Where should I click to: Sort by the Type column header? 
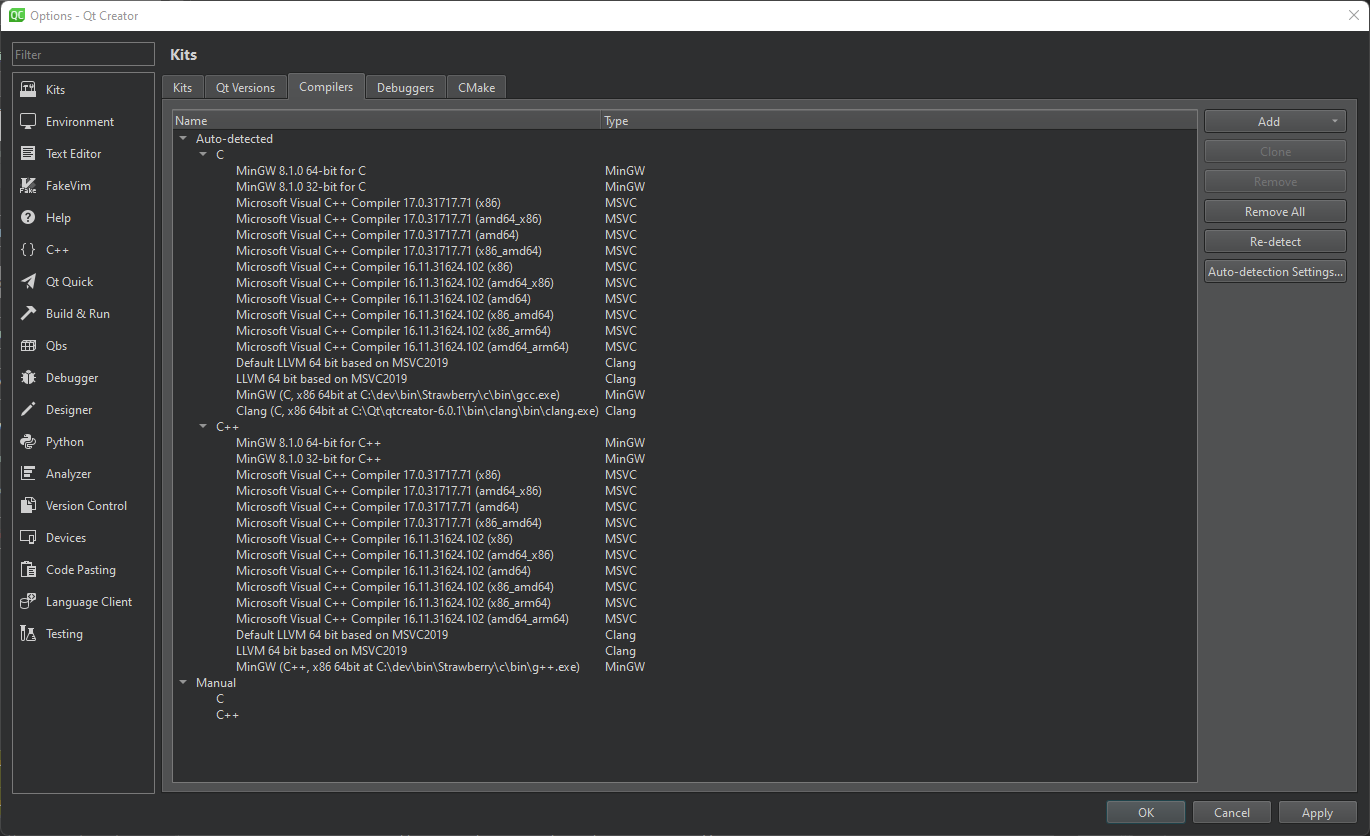[x=898, y=121]
